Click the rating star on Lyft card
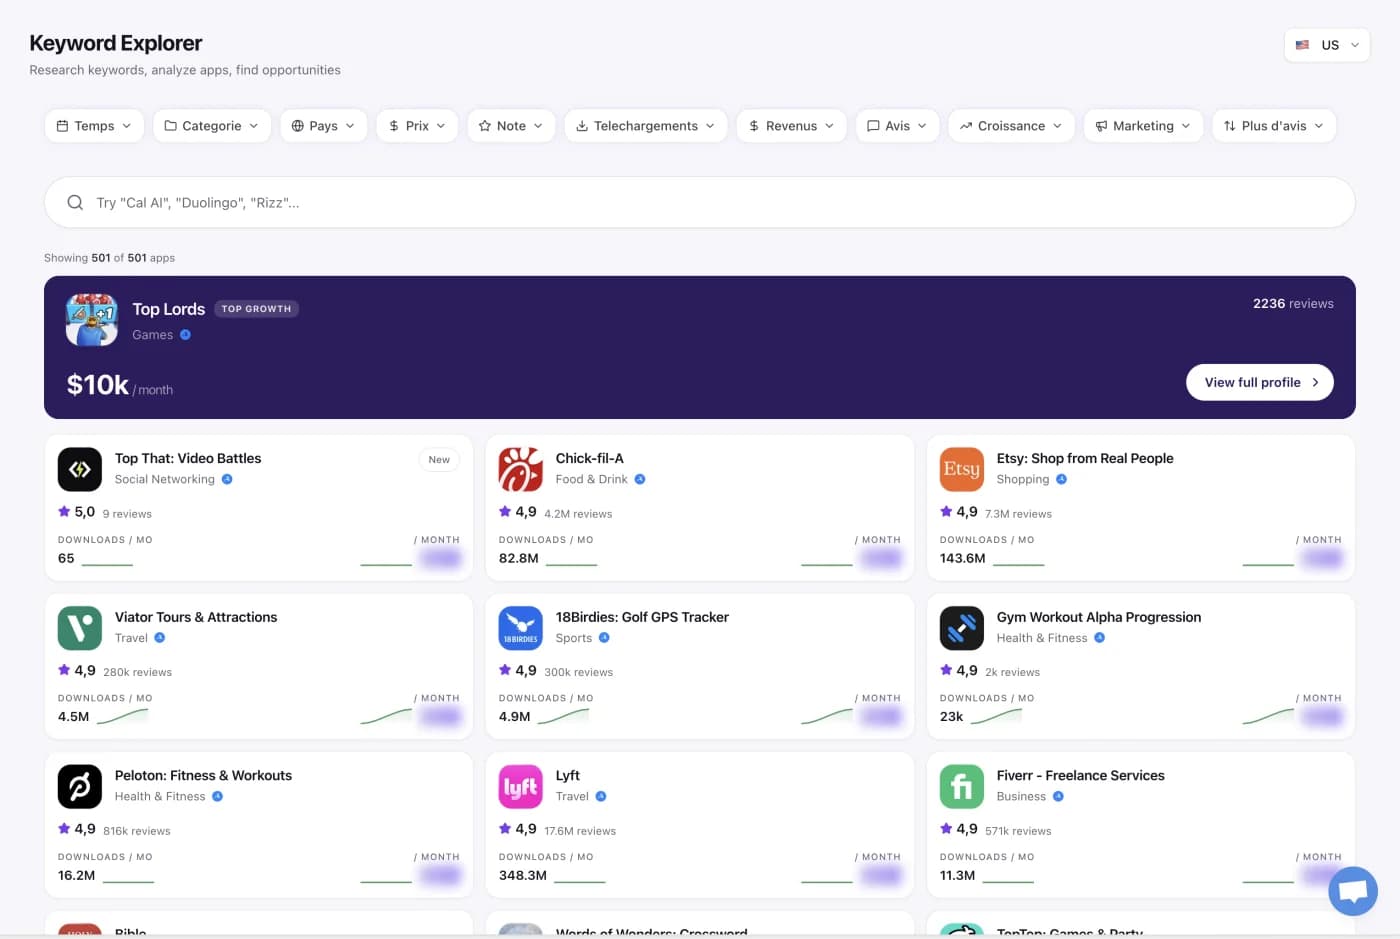Viewport: 1400px width, 939px height. [505, 829]
